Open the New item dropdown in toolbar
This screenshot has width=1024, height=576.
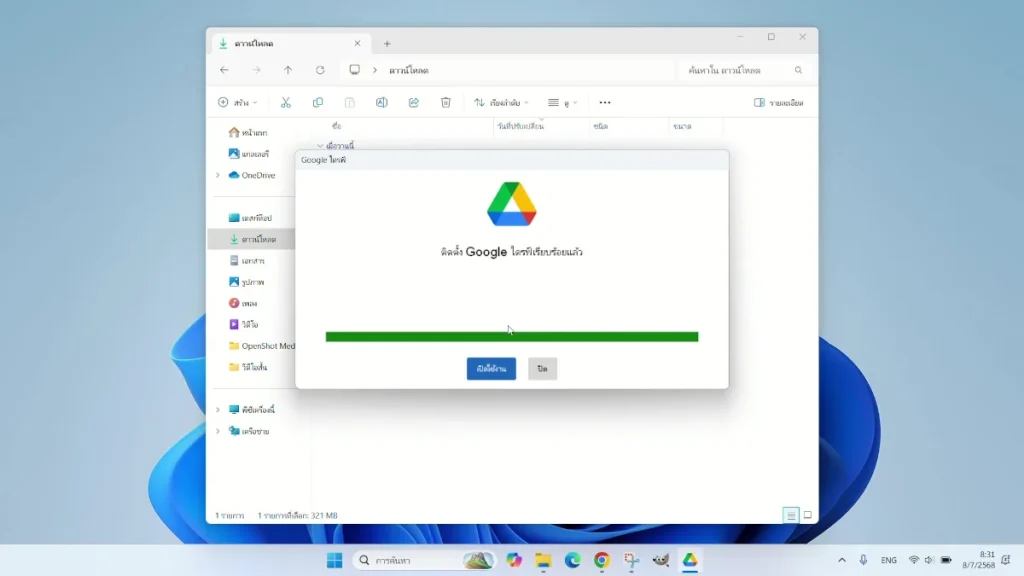tap(237, 102)
